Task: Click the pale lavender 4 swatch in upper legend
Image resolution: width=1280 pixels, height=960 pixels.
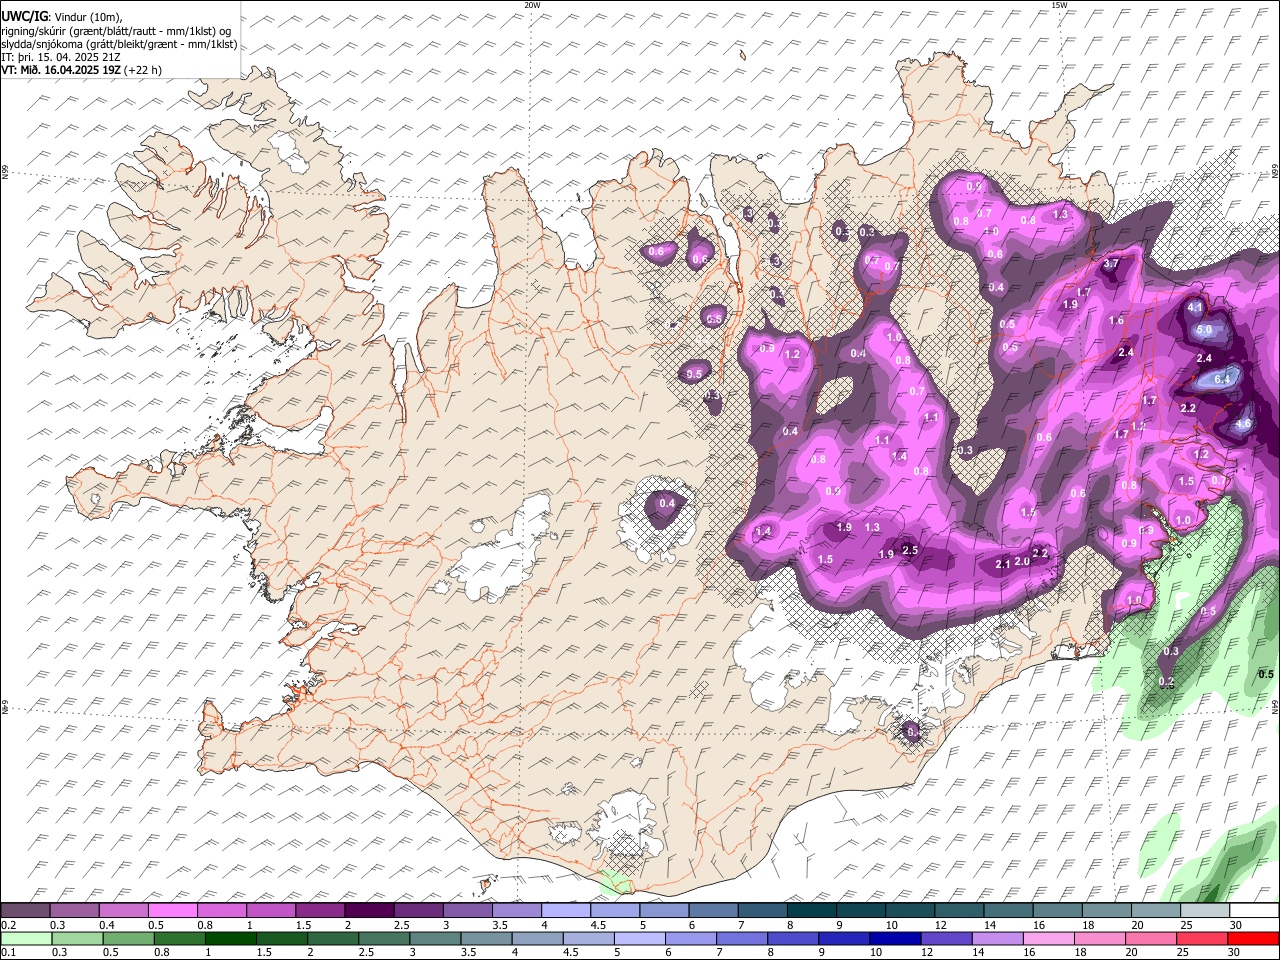Action: coord(566,911)
